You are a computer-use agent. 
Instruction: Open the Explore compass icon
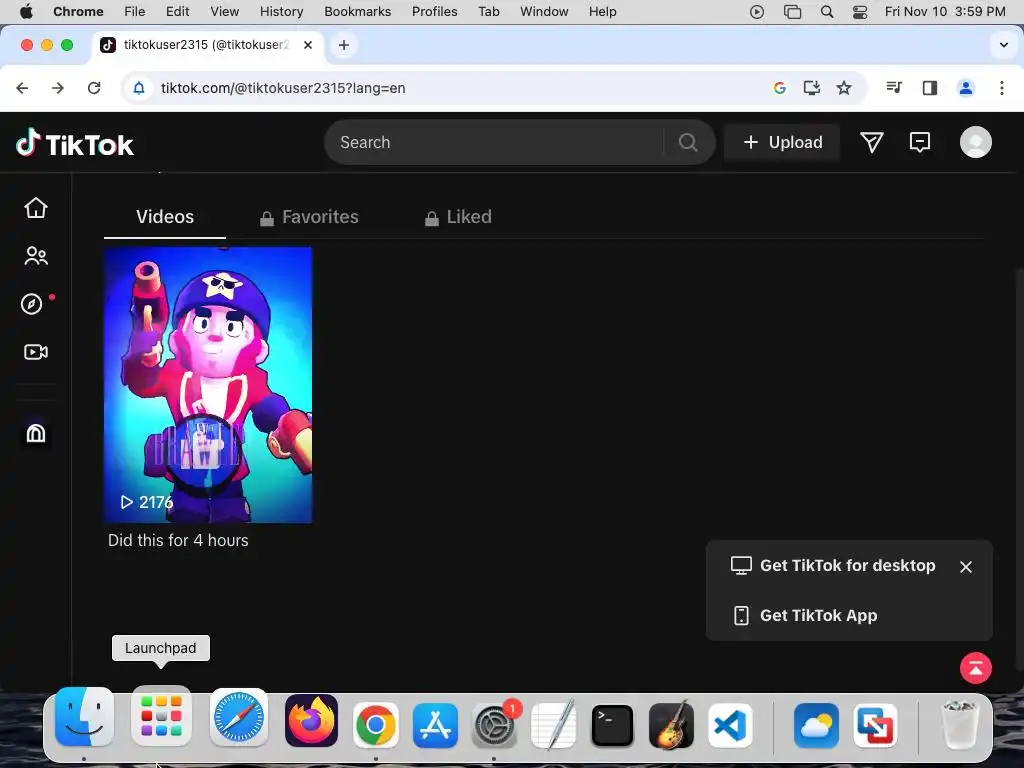(x=31, y=304)
